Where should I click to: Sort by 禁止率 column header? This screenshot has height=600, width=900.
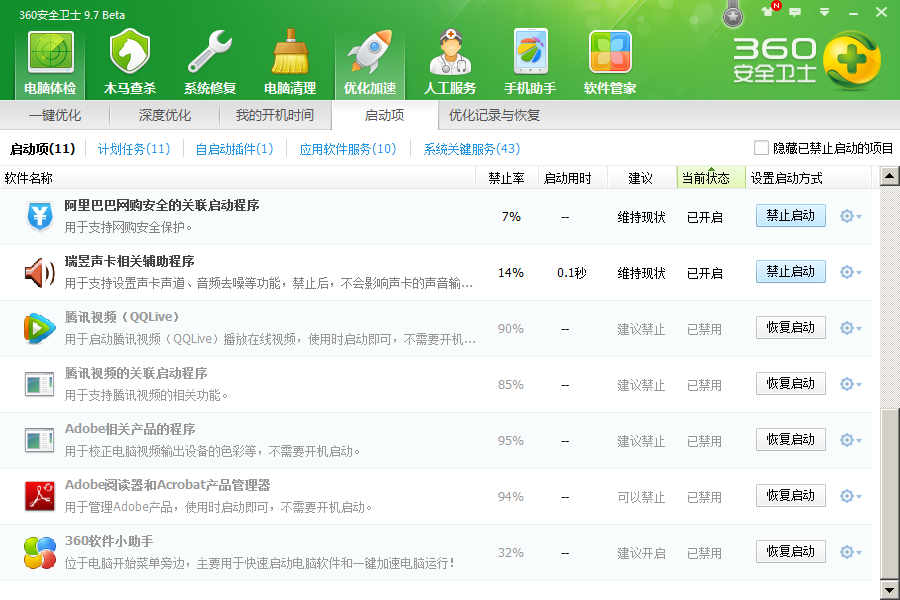tap(506, 178)
